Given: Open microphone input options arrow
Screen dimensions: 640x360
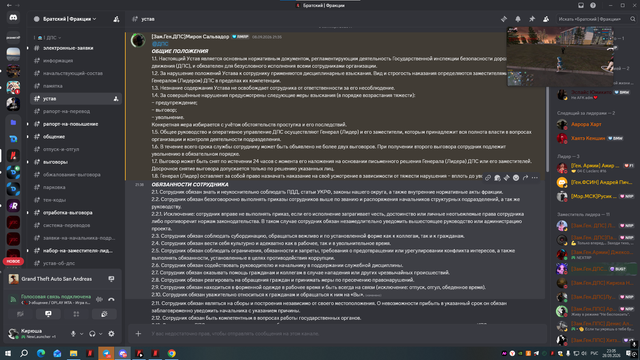Looking at the screenshot, I should pos(82,334).
